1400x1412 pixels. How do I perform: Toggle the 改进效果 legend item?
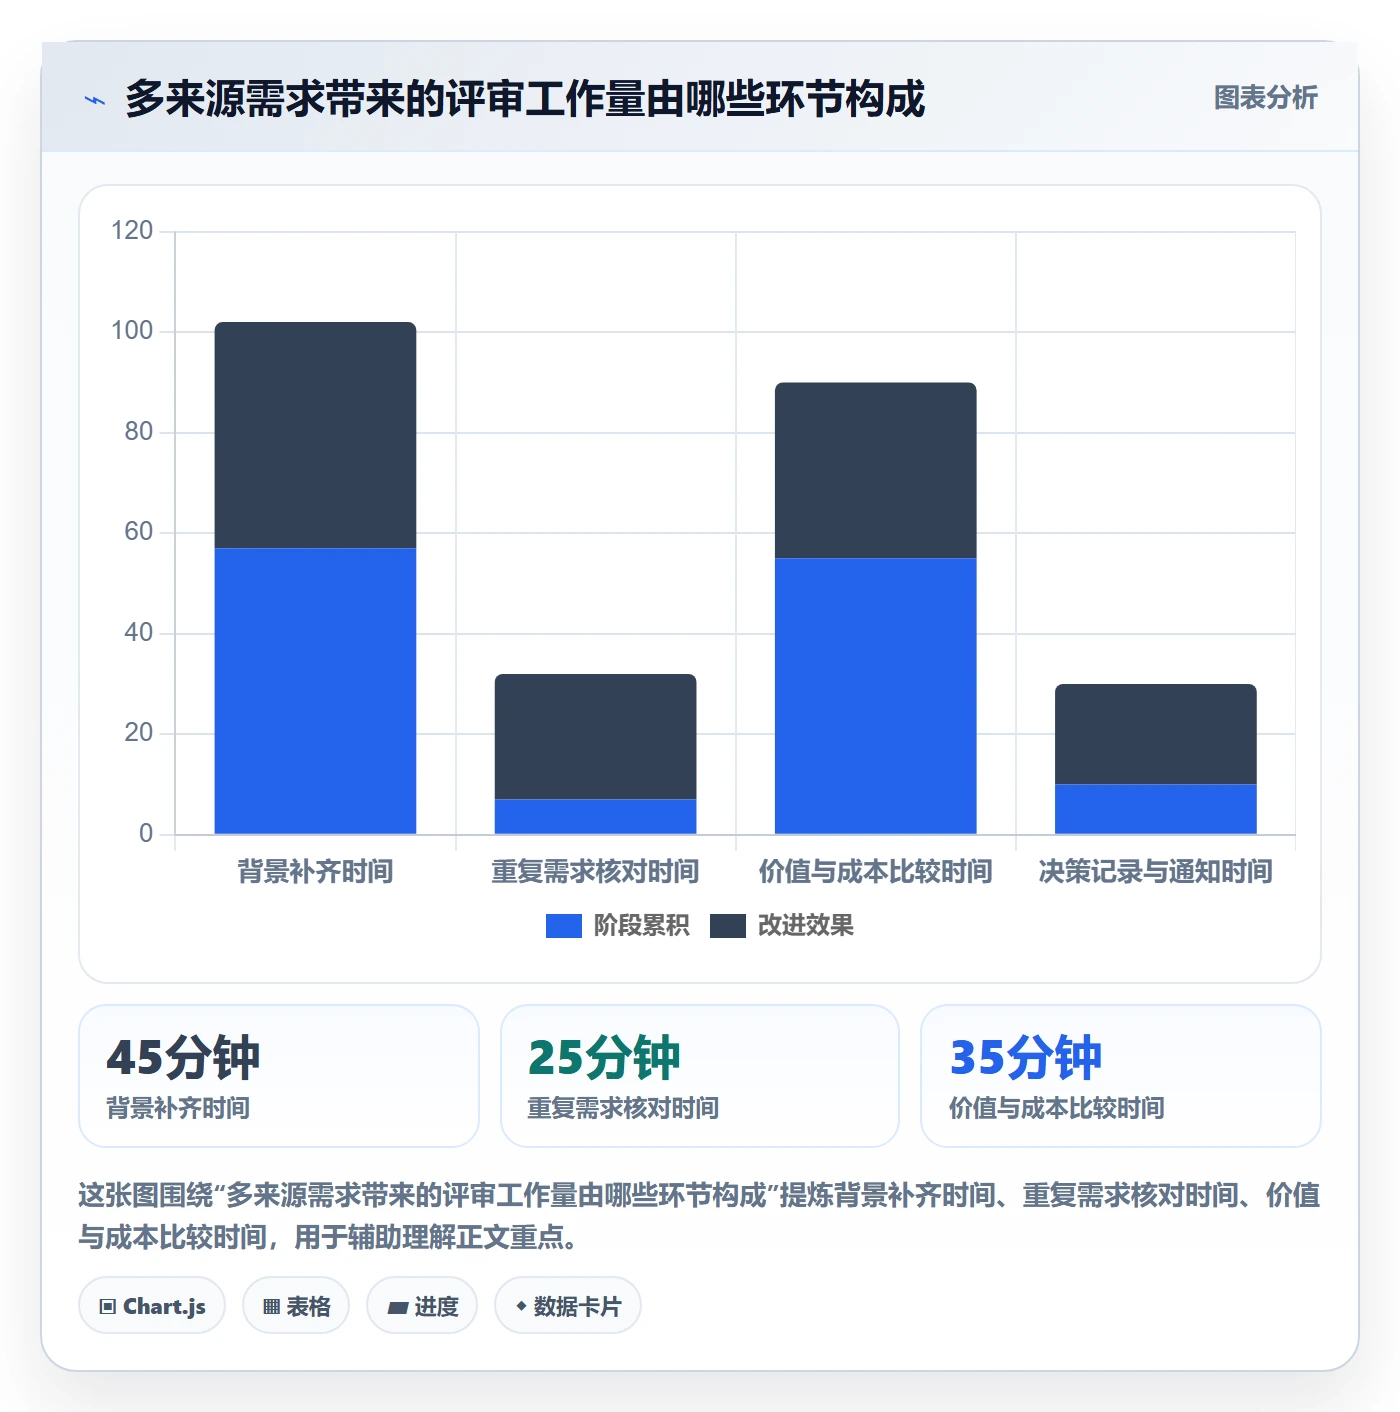tap(782, 926)
